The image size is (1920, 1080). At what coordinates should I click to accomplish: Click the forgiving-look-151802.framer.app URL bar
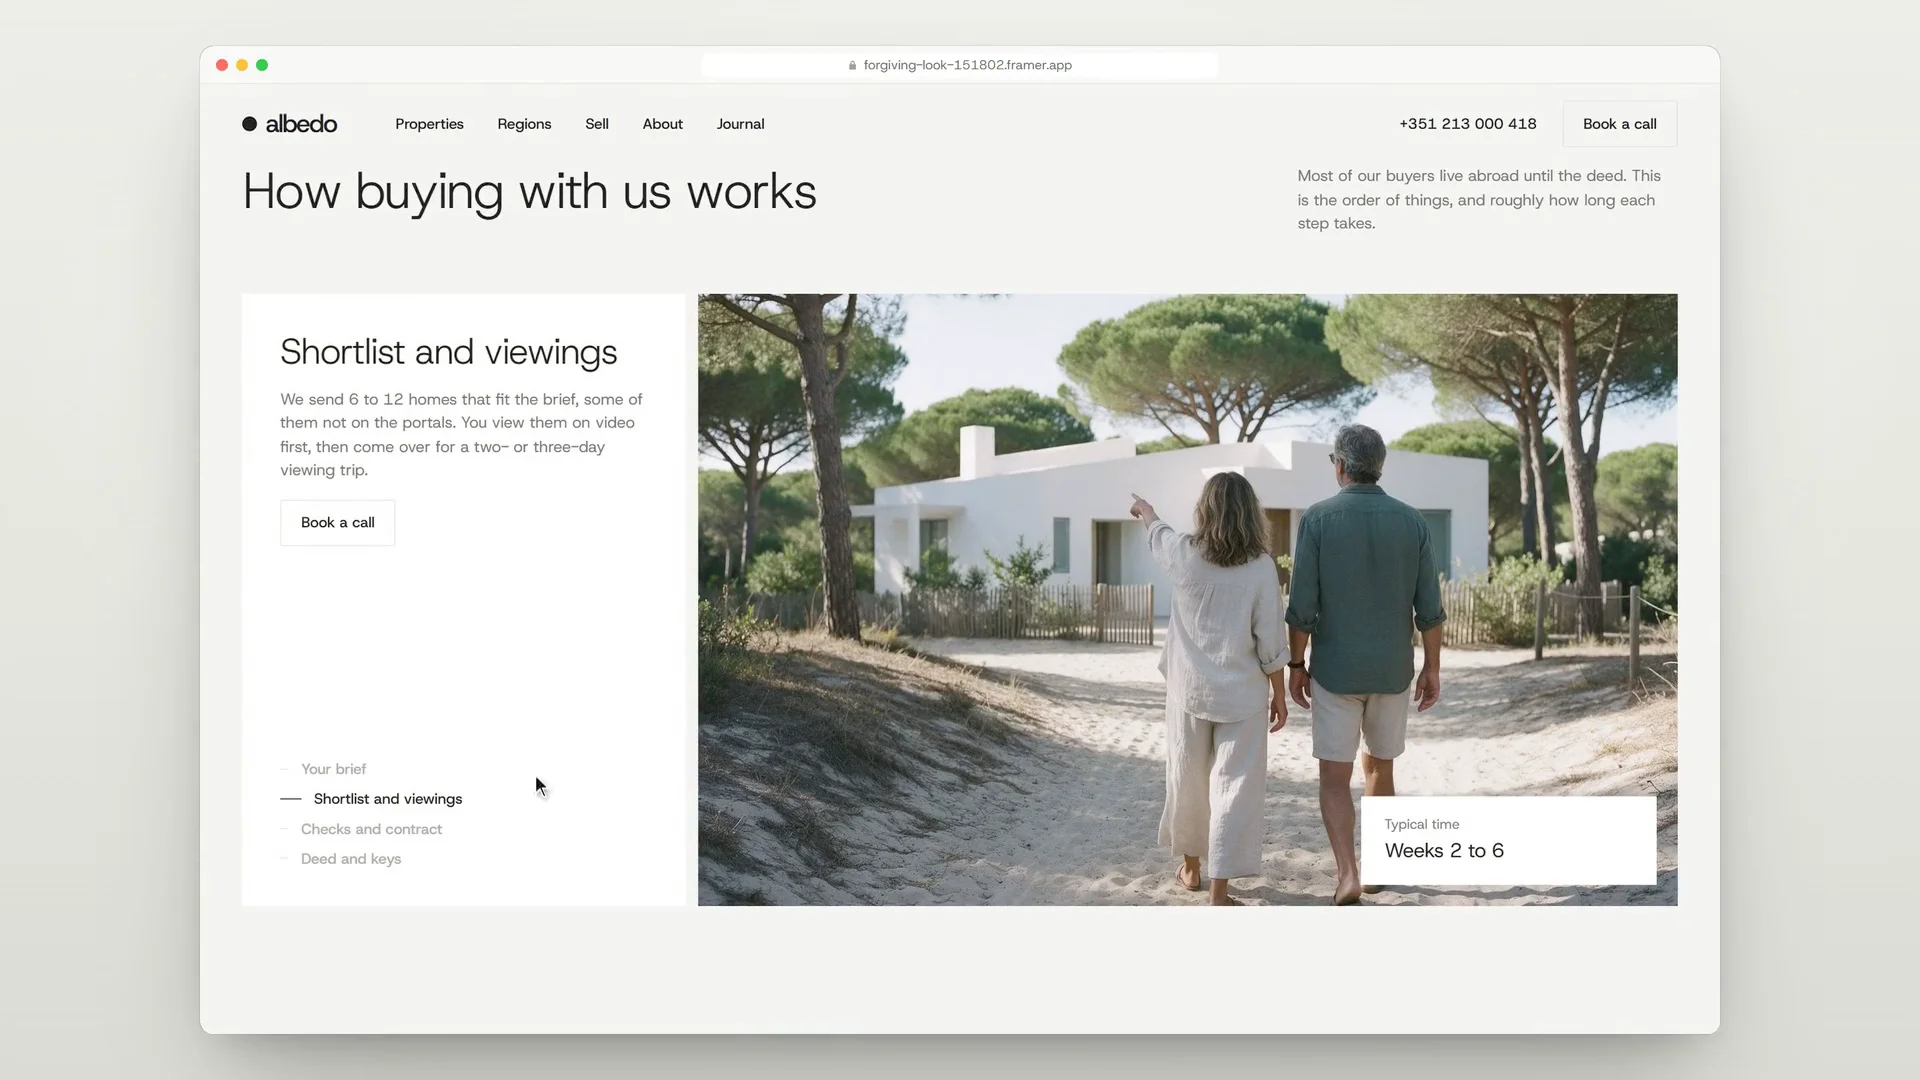point(960,65)
